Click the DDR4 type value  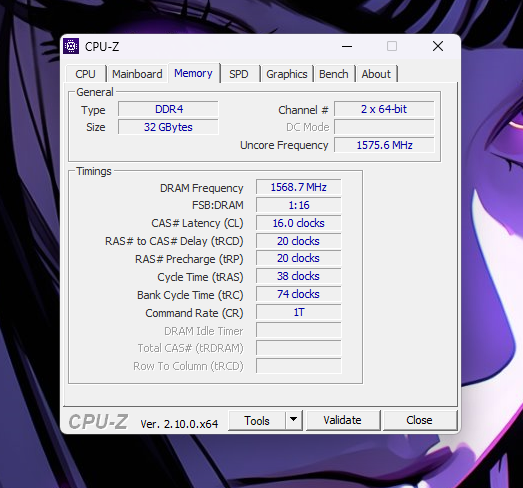168,109
